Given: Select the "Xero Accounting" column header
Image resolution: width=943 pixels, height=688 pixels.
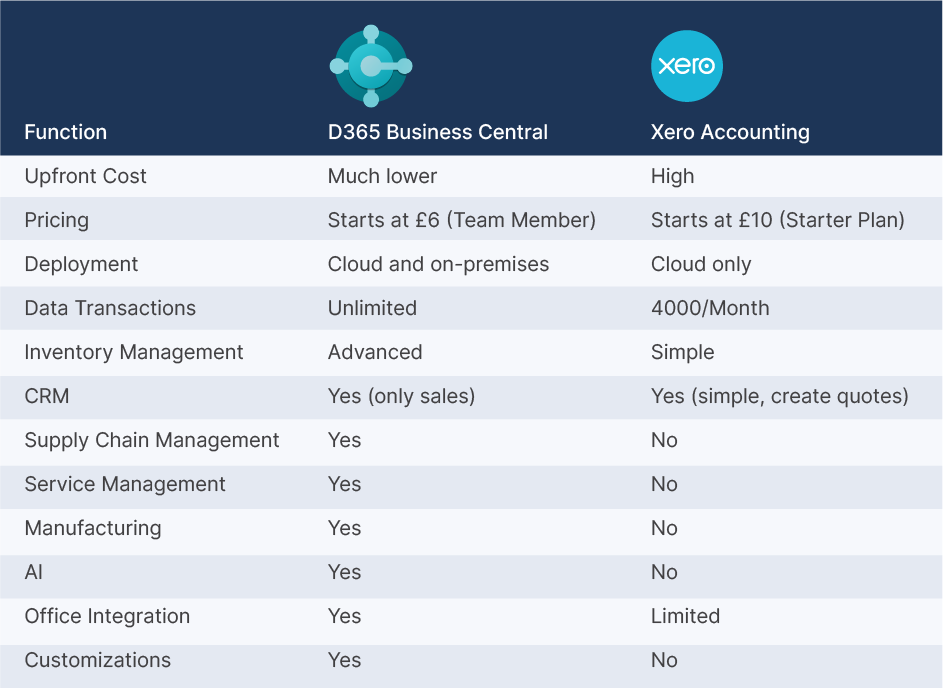Looking at the screenshot, I should [730, 132].
